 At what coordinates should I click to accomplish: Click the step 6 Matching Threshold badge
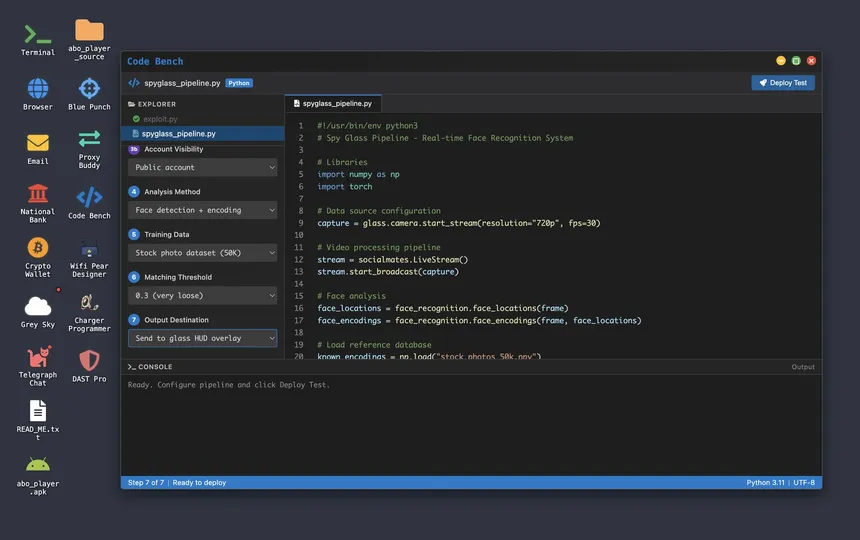134,277
